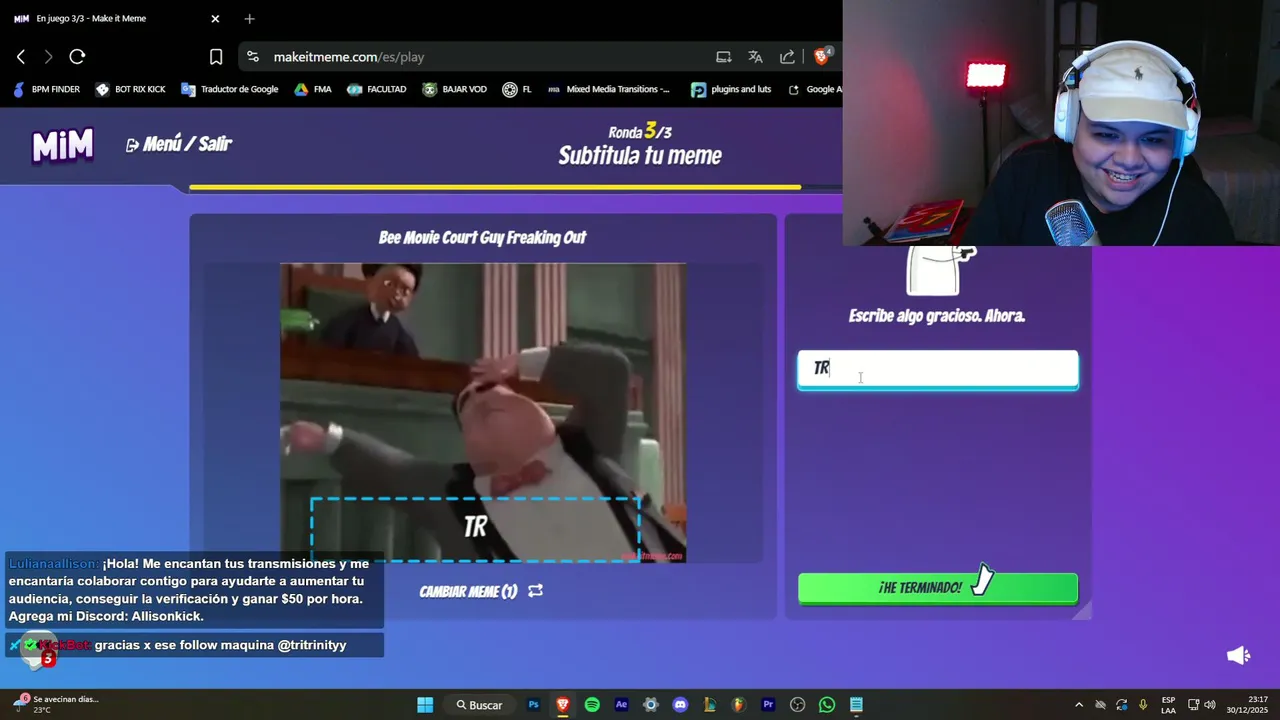Open Brave Shields lion icon

click(x=822, y=56)
